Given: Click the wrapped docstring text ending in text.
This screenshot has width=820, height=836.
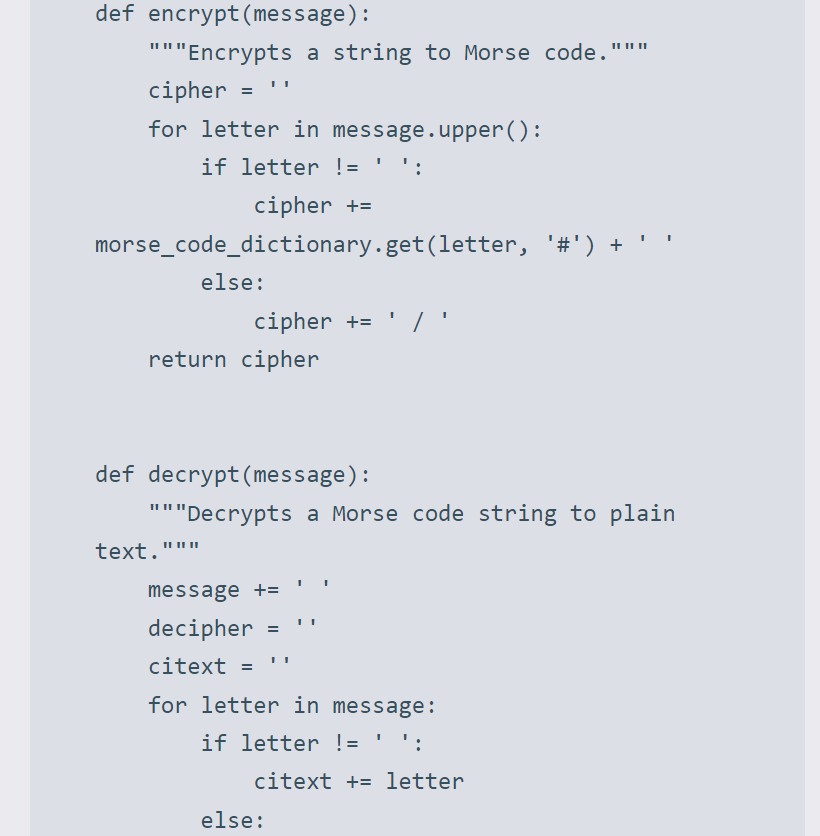Looking at the screenshot, I should [x=147, y=551].
